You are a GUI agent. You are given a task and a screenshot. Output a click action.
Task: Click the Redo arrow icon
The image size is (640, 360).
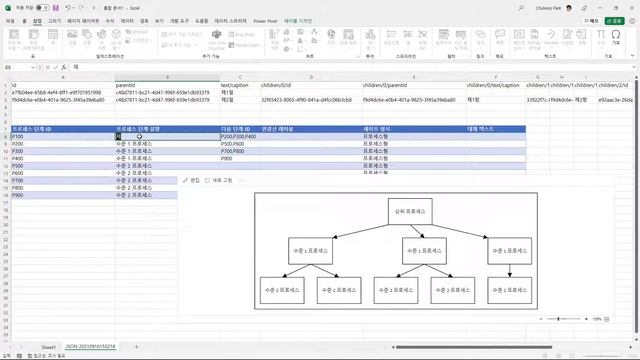click(81, 8)
